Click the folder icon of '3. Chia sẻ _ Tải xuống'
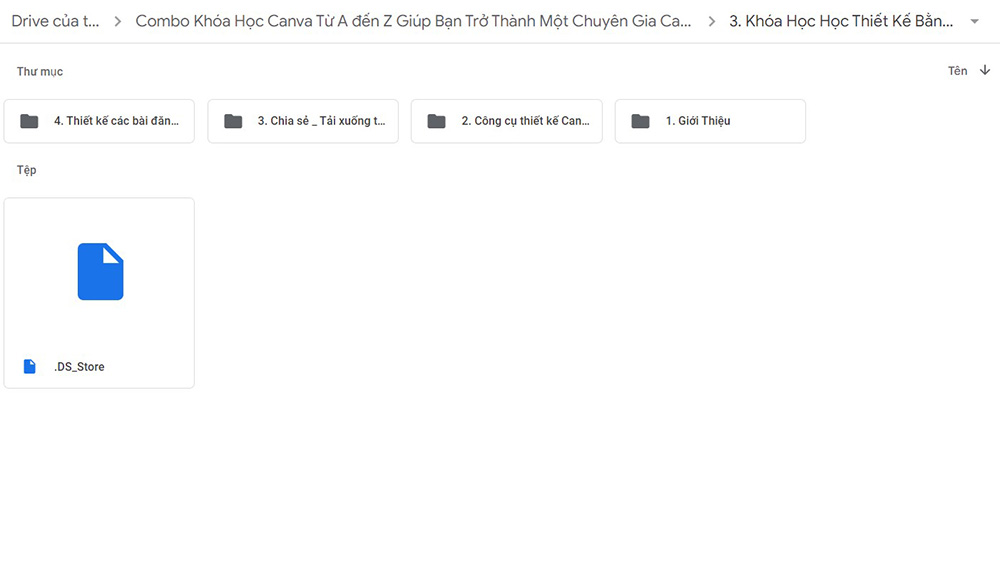The width and height of the screenshot is (1000, 564). click(233, 121)
